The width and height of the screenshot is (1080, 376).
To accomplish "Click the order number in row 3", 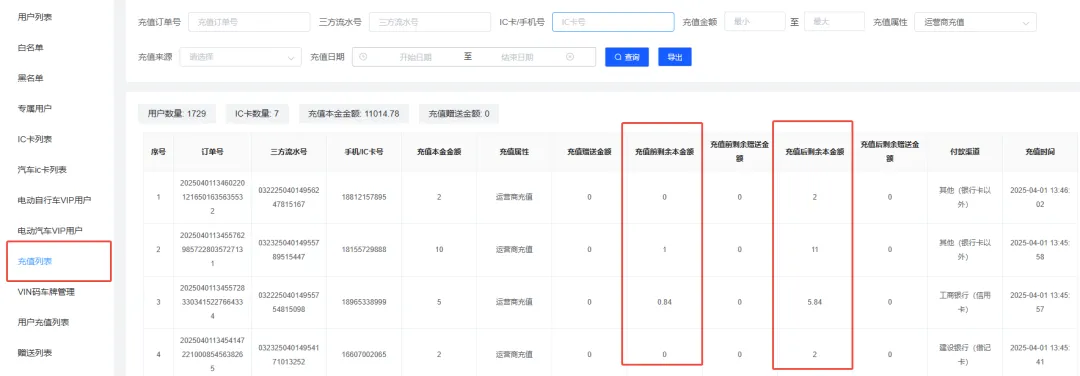I will coord(212,302).
